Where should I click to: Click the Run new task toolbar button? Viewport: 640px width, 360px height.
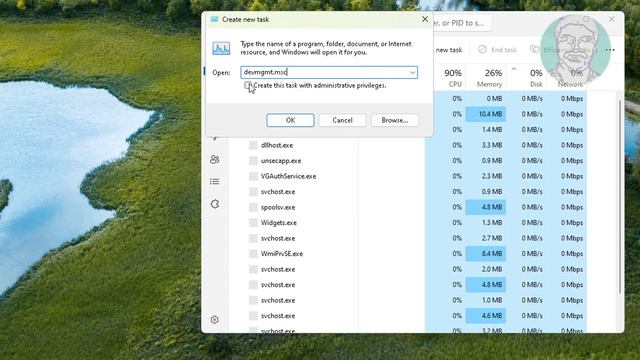coord(448,50)
